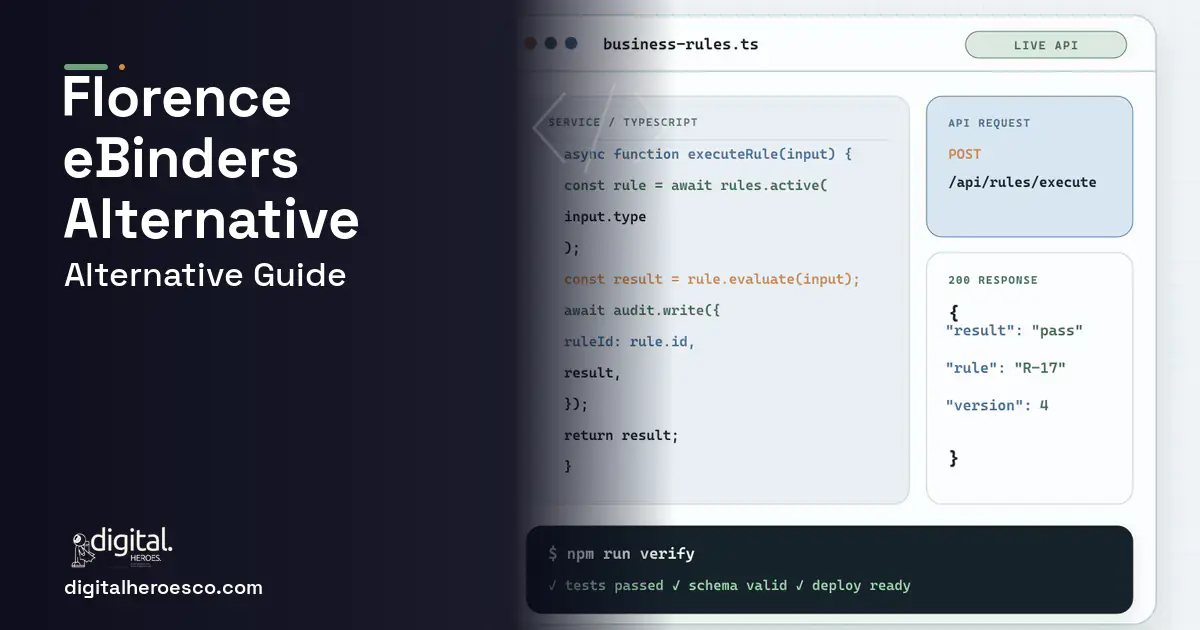Select the "version": 4 line
Screen dimensions: 1200x630
[997, 405]
